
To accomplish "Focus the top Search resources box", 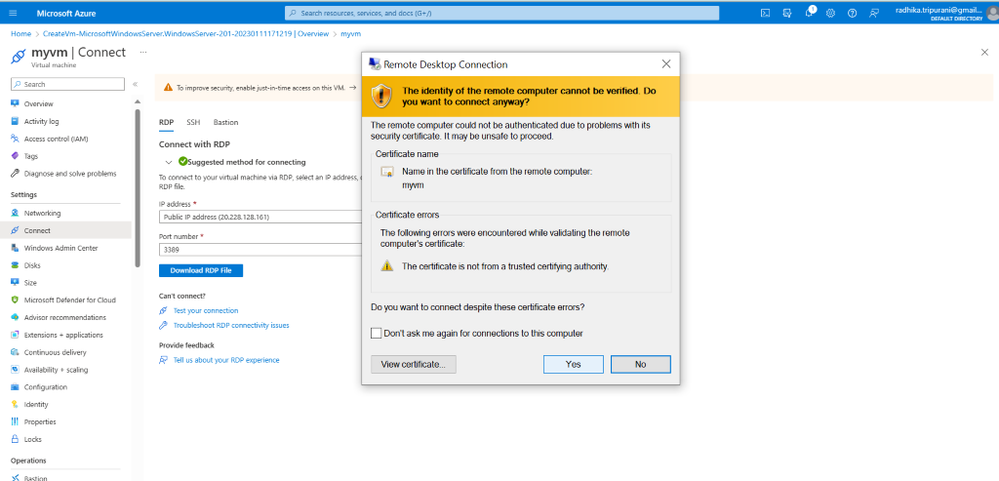I will point(501,13).
